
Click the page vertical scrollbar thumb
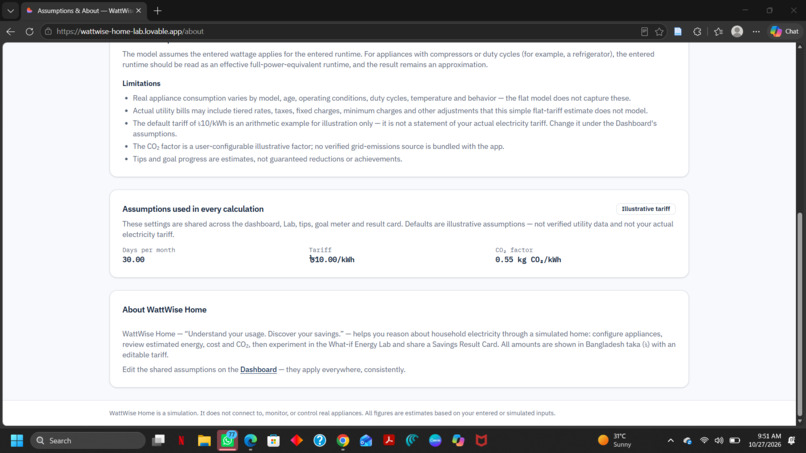click(799, 314)
